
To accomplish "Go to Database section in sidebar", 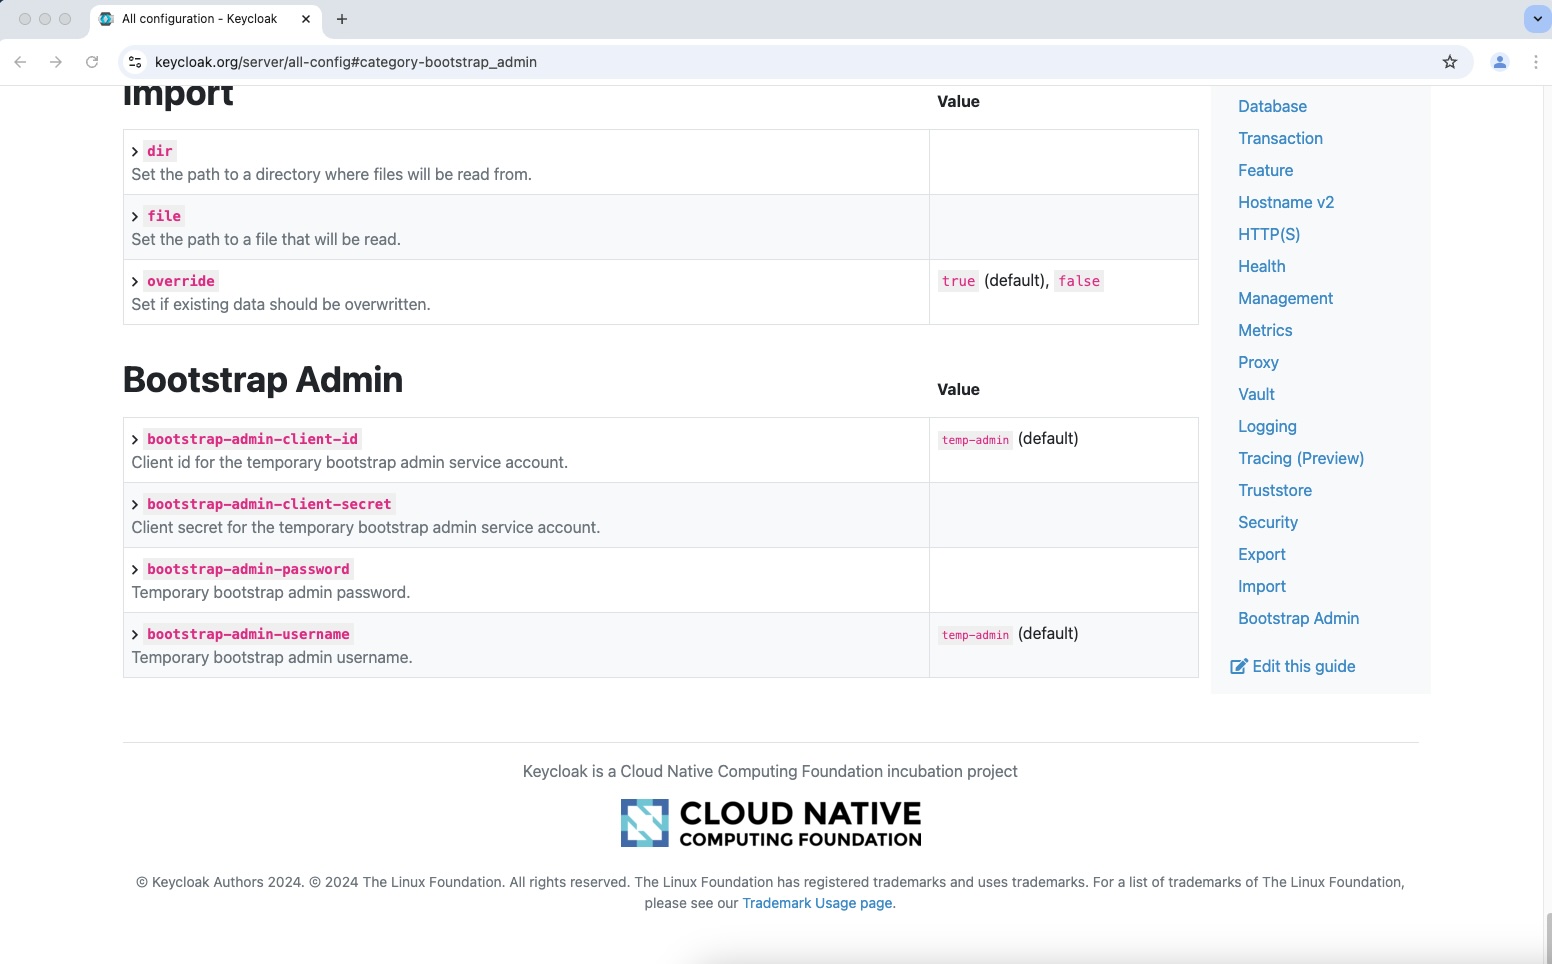I will coord(1272,106).
